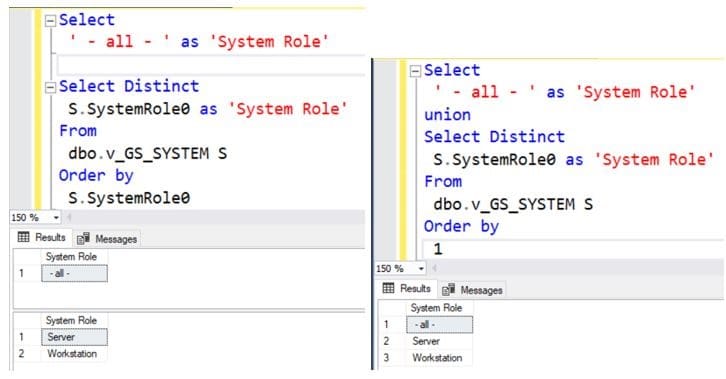This screenshot has height=379, width=726.
Task: Place cursor on 'From' keyword in right editor
Action: (x=443, y=182)
